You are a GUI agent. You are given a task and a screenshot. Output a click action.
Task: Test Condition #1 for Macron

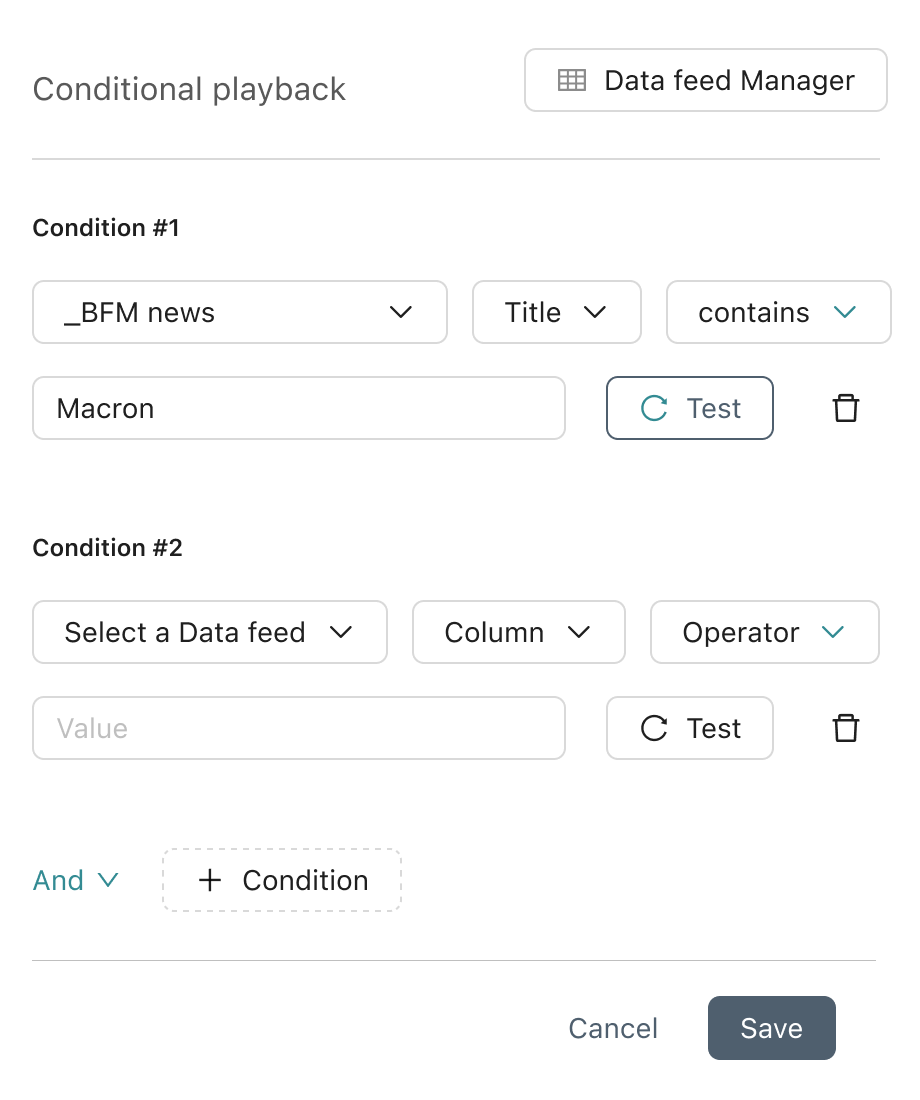[690, 408]
